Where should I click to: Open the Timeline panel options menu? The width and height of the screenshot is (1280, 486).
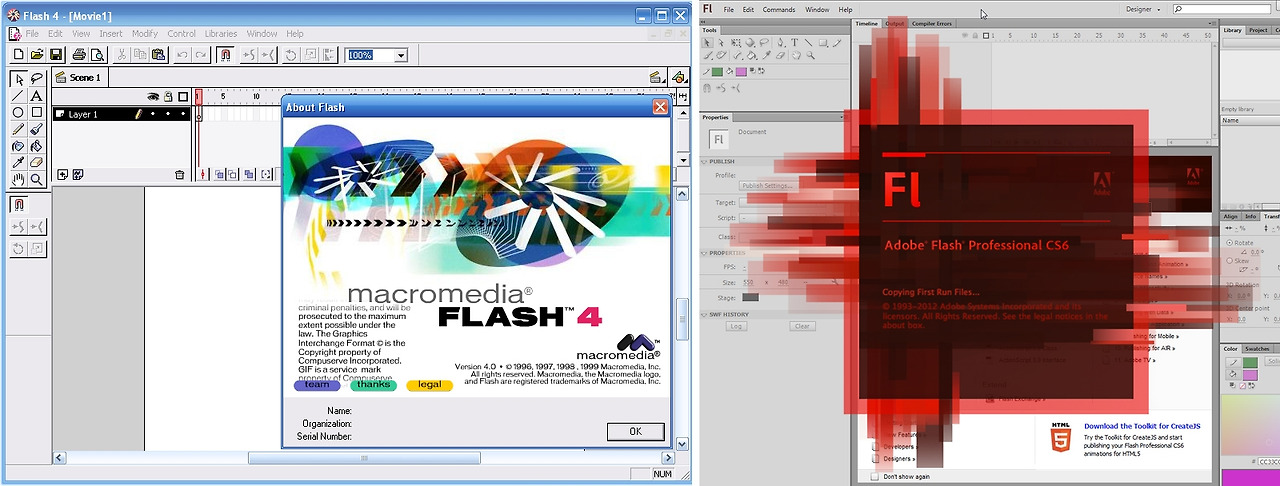tap(1211, 24)
